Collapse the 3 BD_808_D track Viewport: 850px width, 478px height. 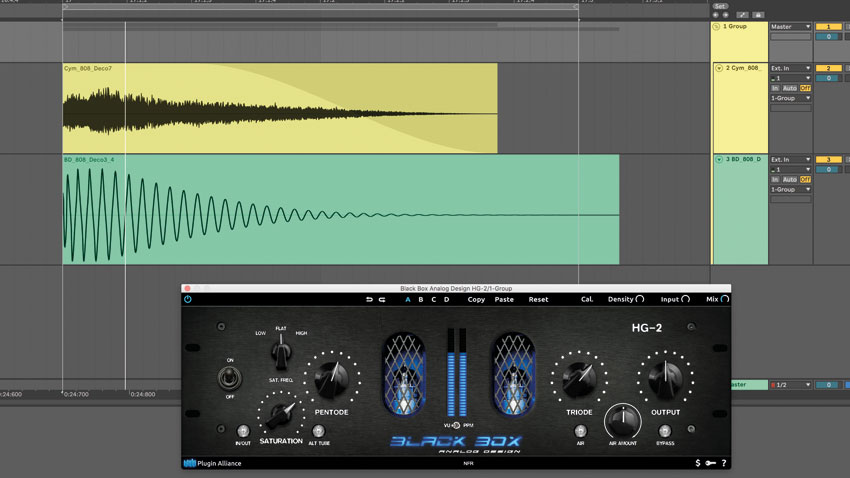click(719, 159)
